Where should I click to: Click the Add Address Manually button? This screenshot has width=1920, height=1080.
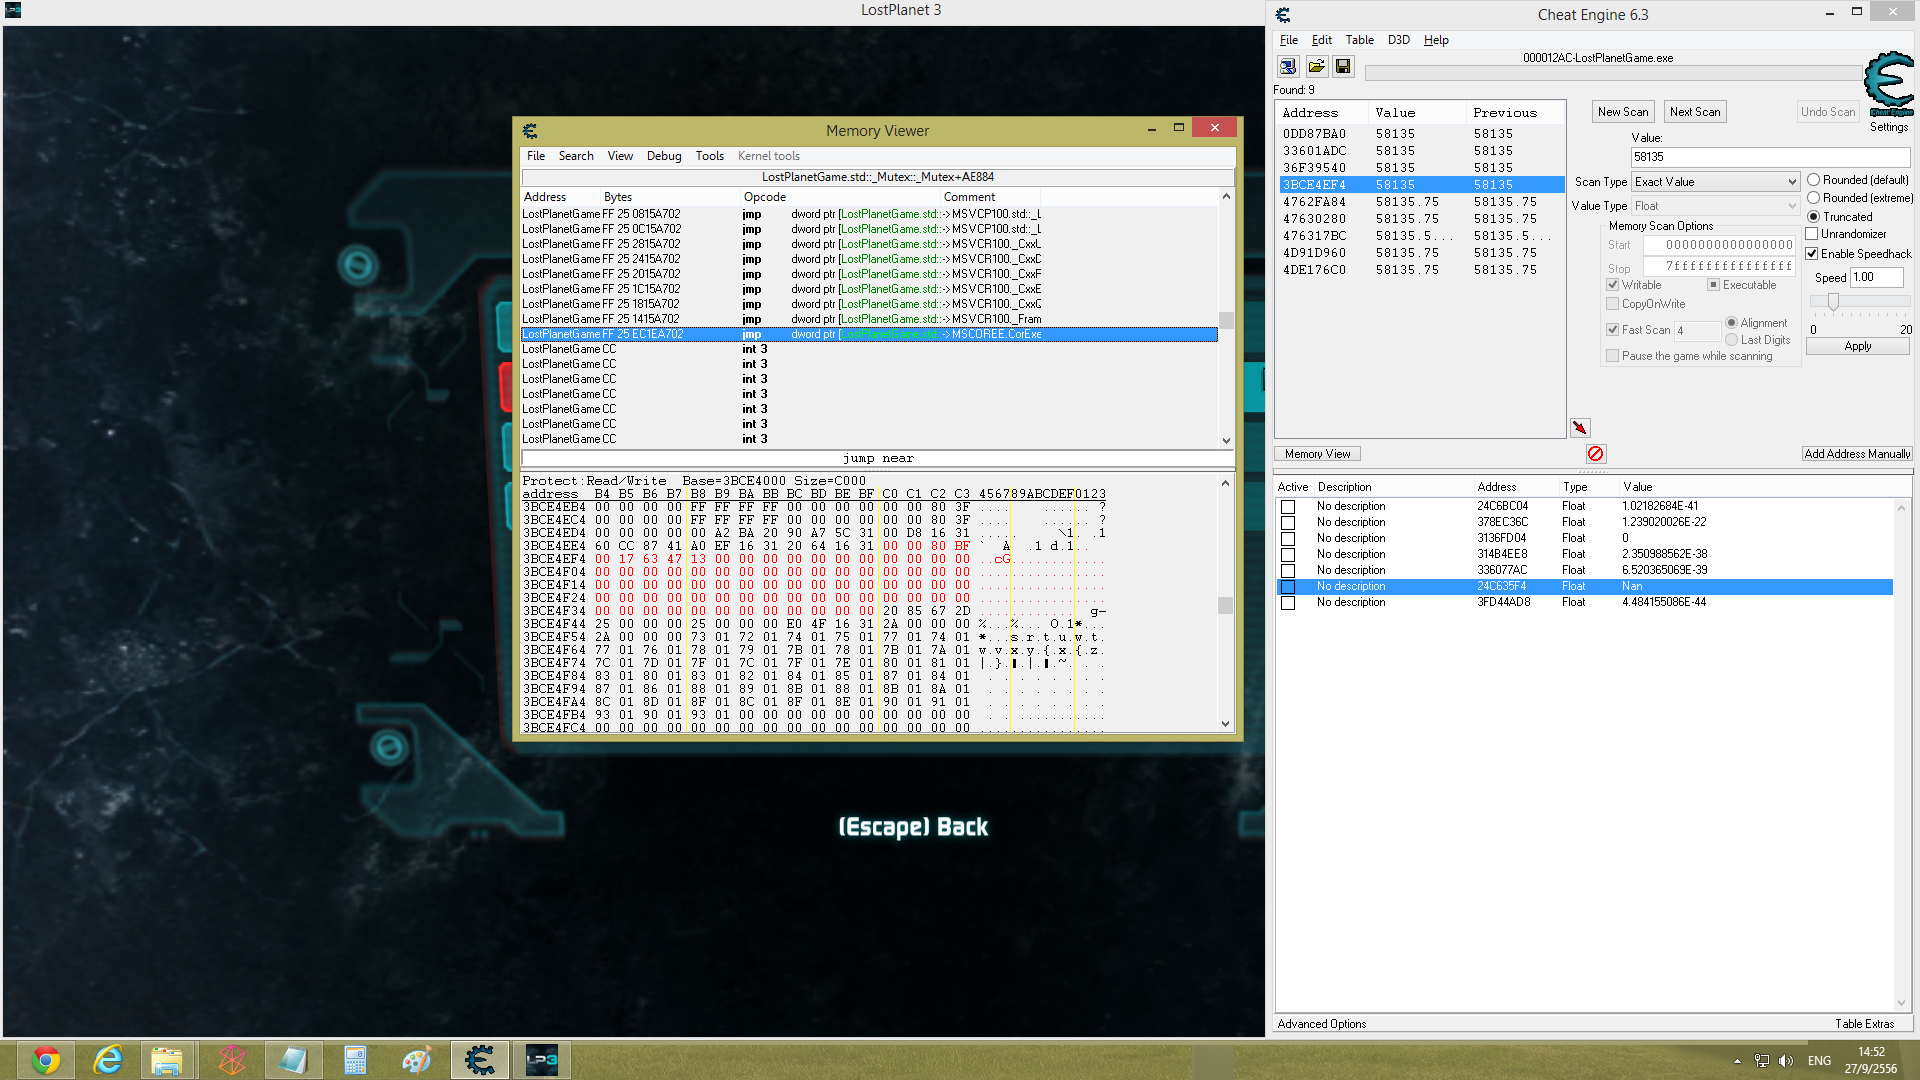[1857, 454]
